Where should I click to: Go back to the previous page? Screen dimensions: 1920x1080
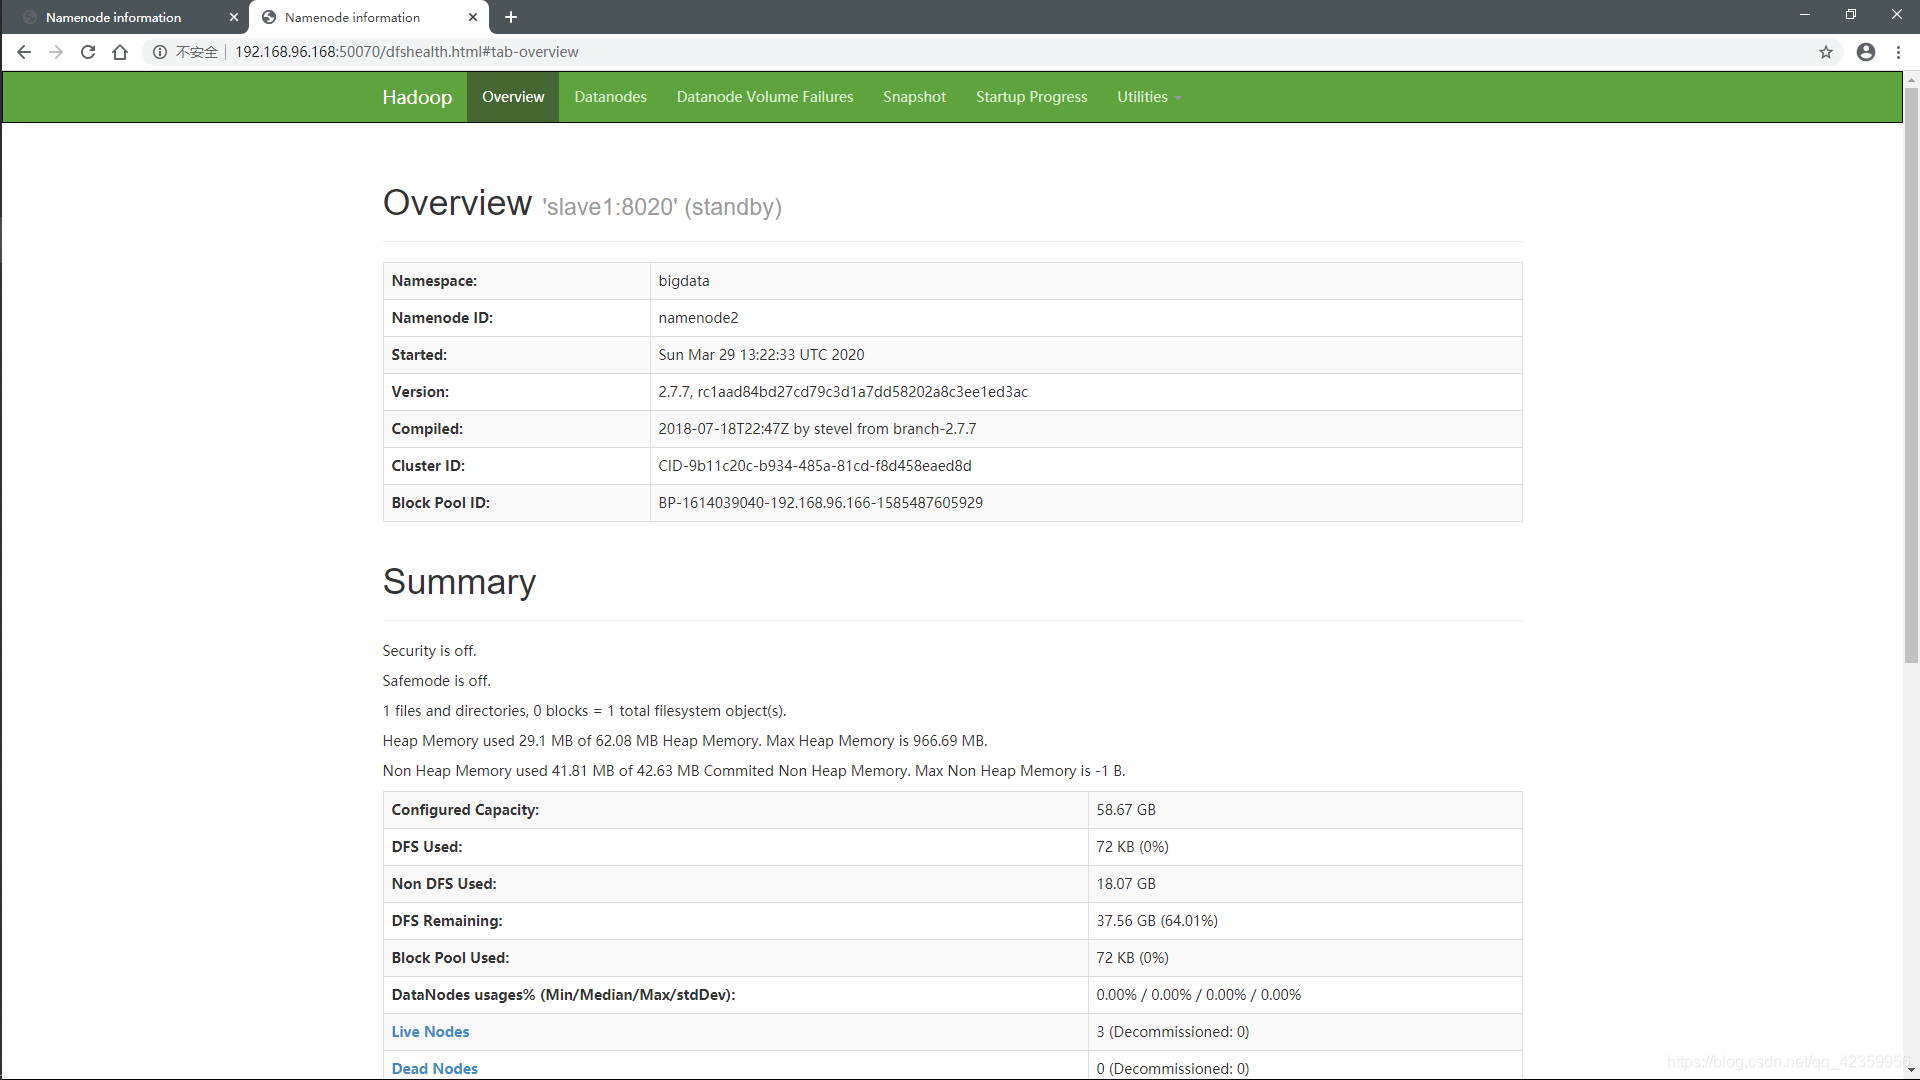tap(24, 52)
